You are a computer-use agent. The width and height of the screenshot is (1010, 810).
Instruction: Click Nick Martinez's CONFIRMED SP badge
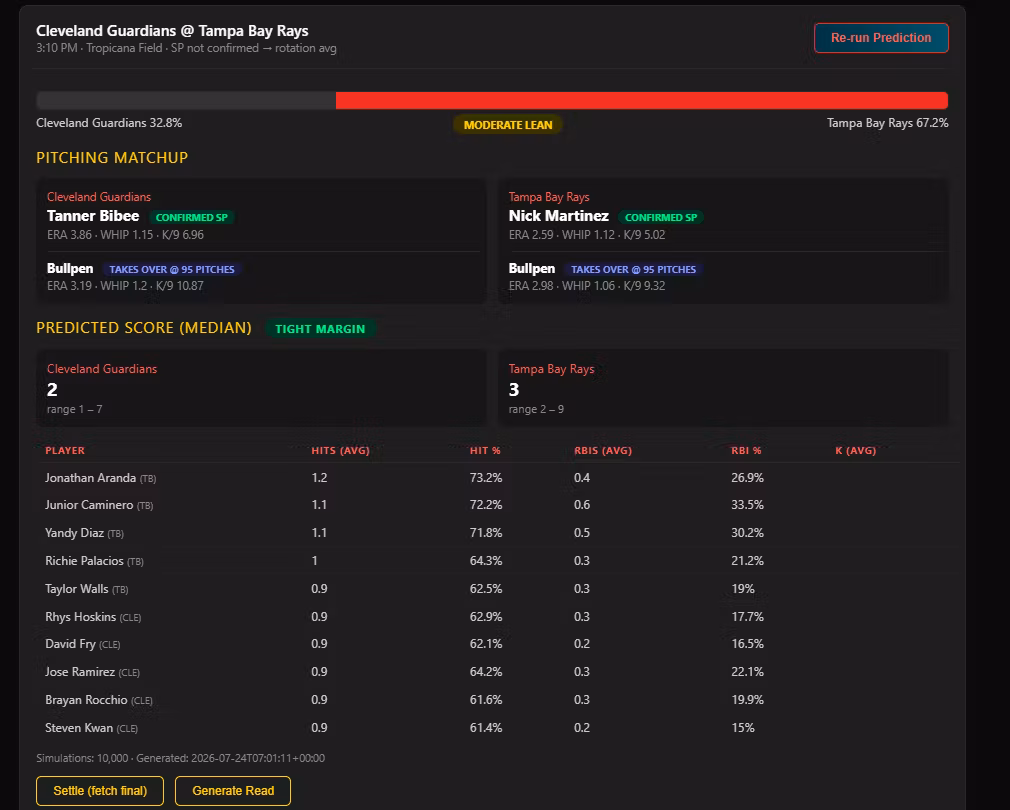661,218
